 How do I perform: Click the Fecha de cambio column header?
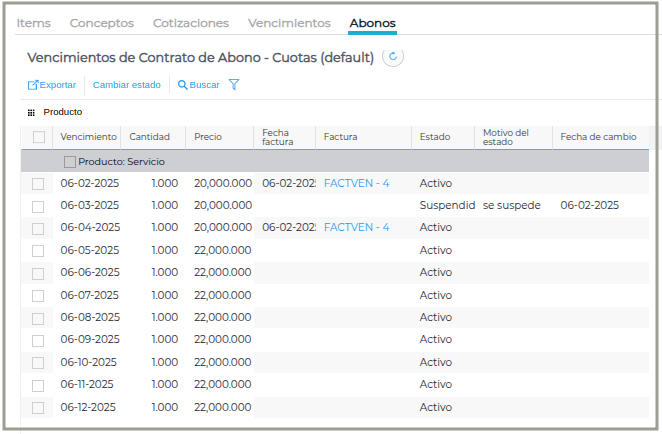(x=598, y=137)
